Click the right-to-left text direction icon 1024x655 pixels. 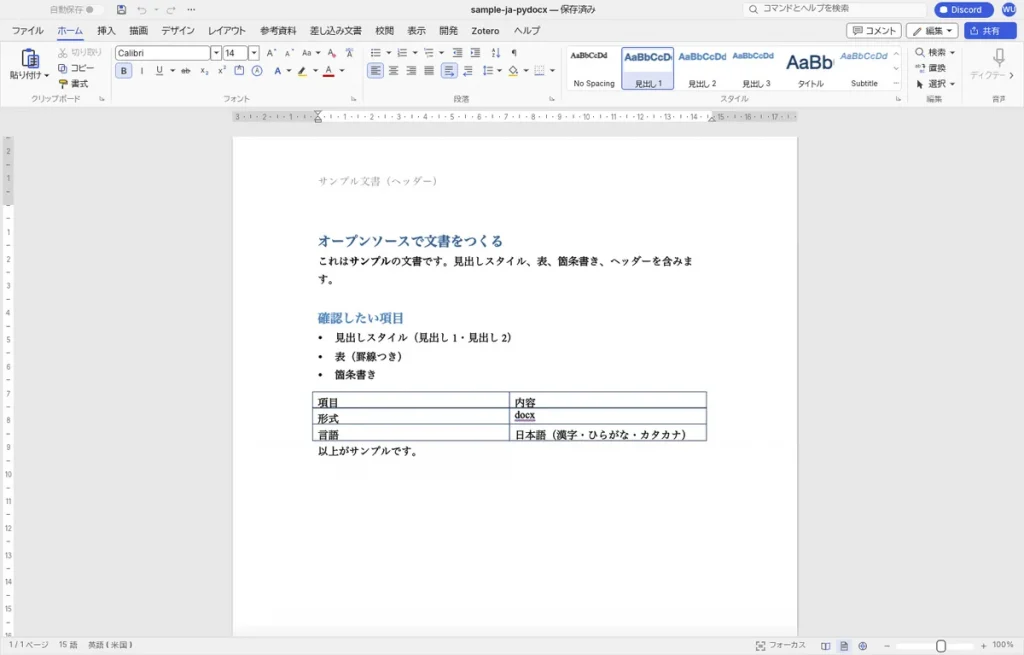pyautogui.click(x=468, y=71)
